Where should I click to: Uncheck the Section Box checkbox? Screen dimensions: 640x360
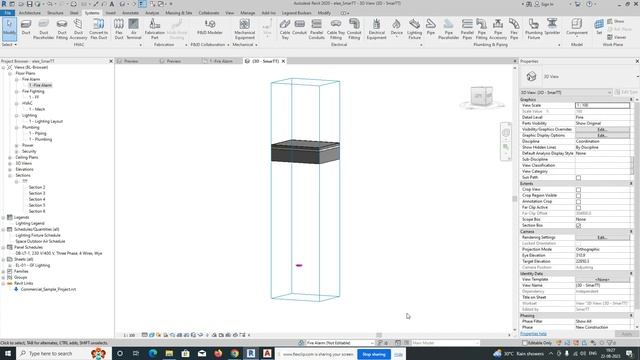(x=578, y=225)
